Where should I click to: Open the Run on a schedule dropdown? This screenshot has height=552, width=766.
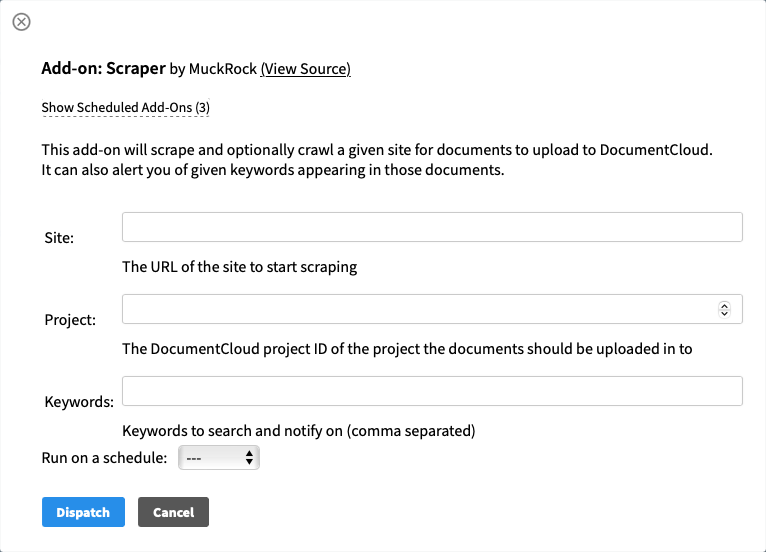pos(219,458)
